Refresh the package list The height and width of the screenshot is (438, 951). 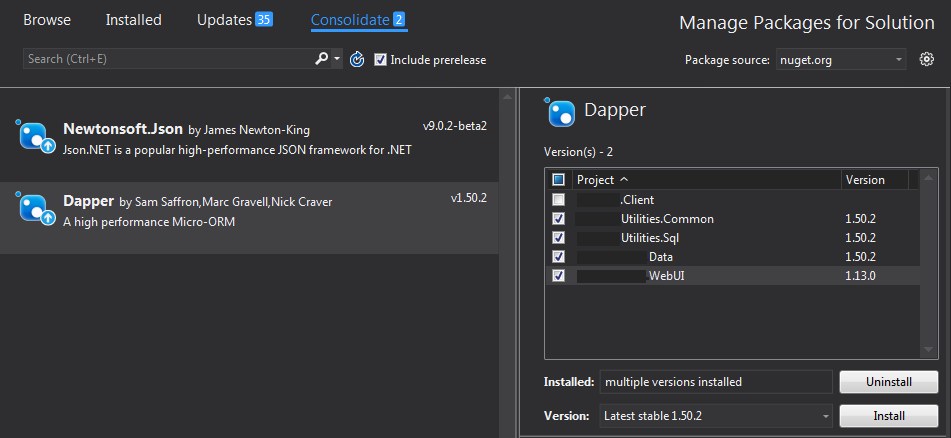(357, 59)
